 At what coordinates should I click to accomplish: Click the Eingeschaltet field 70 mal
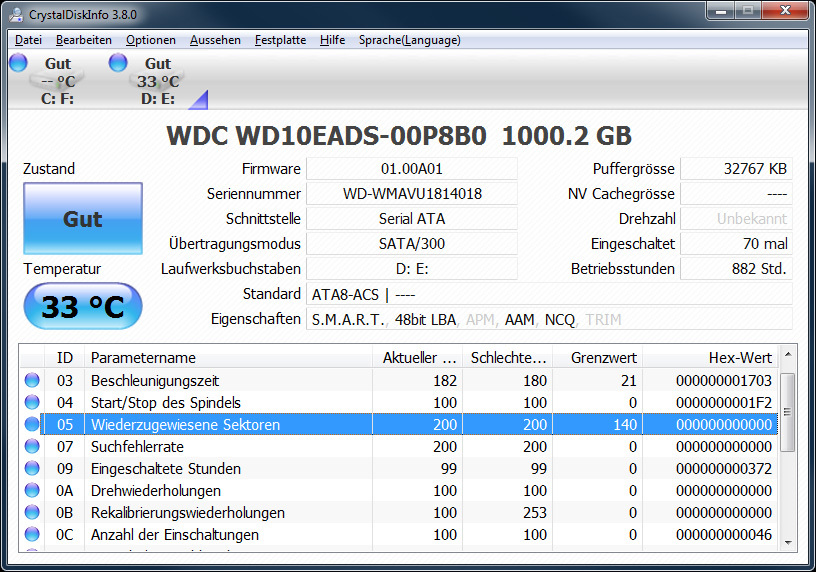pyautogui.click(x=736, y=244)
